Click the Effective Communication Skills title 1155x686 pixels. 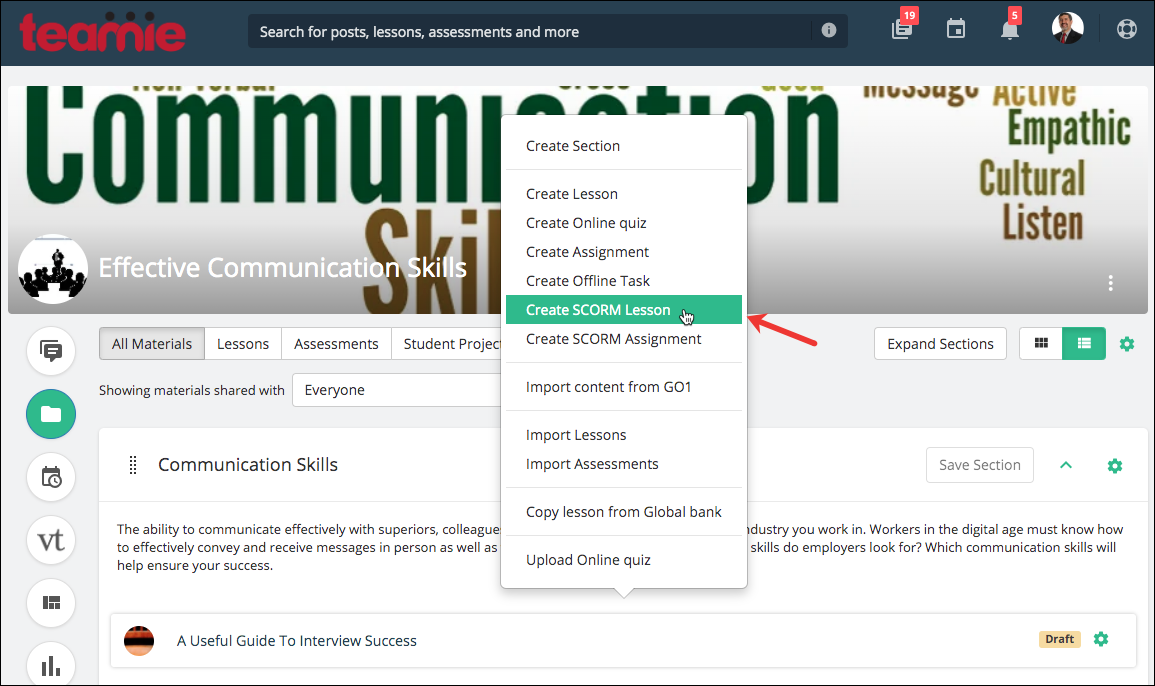(283, 267)
